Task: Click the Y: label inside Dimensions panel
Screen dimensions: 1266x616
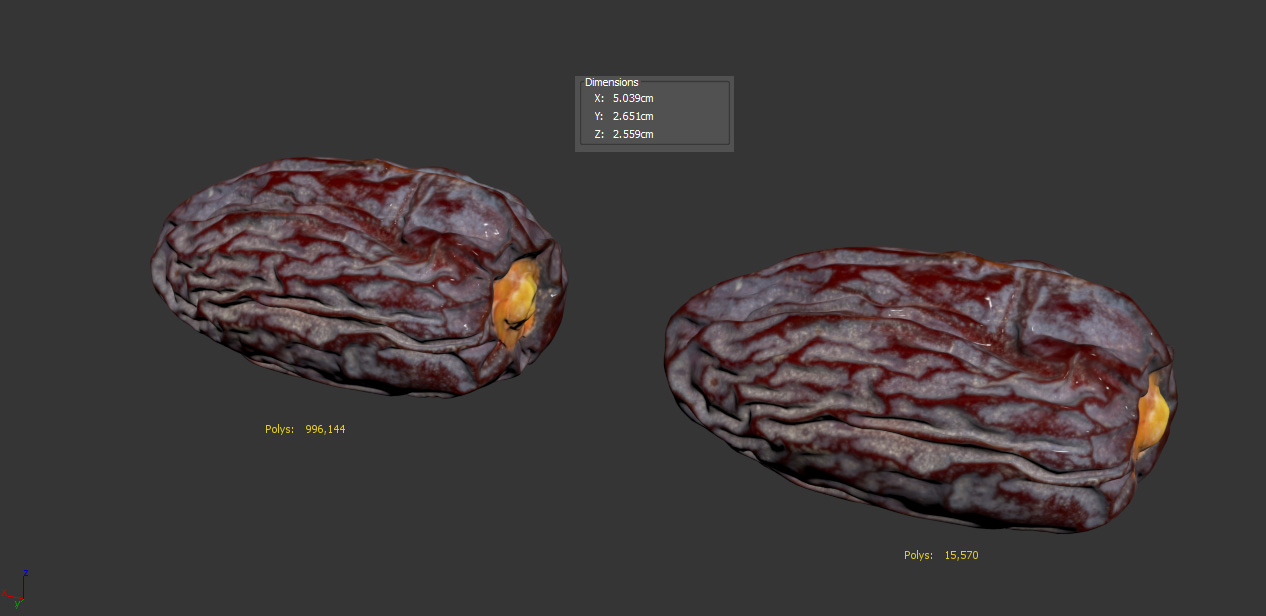Action: point(598,116)
